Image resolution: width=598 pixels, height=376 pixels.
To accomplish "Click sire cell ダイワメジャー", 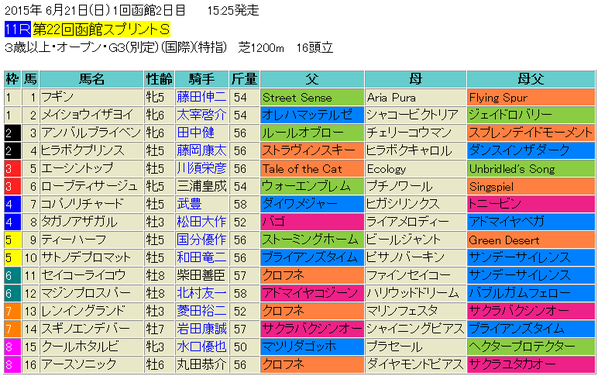I will pos(312,204).
